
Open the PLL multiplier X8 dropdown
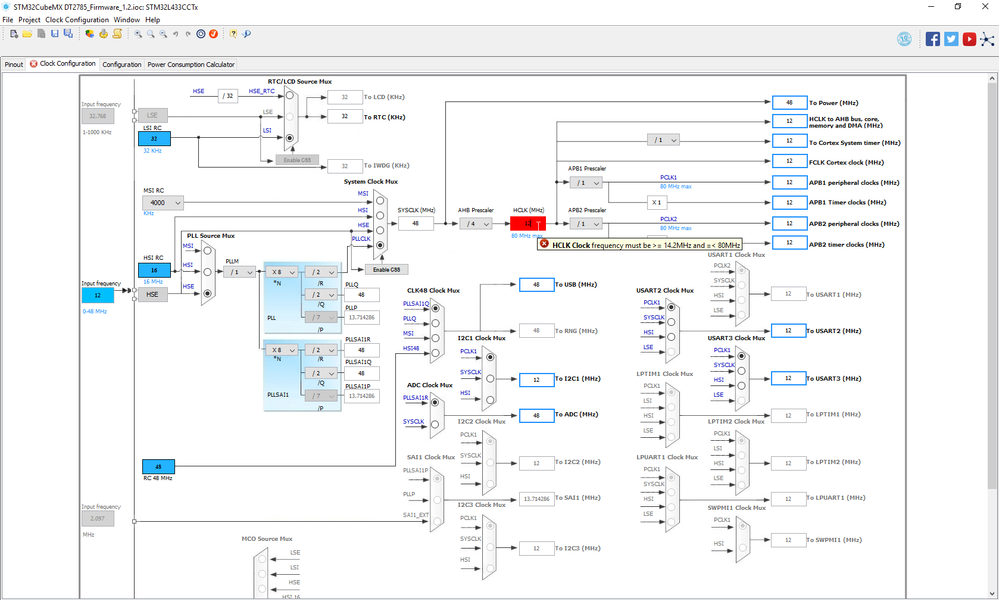point(282,272)
